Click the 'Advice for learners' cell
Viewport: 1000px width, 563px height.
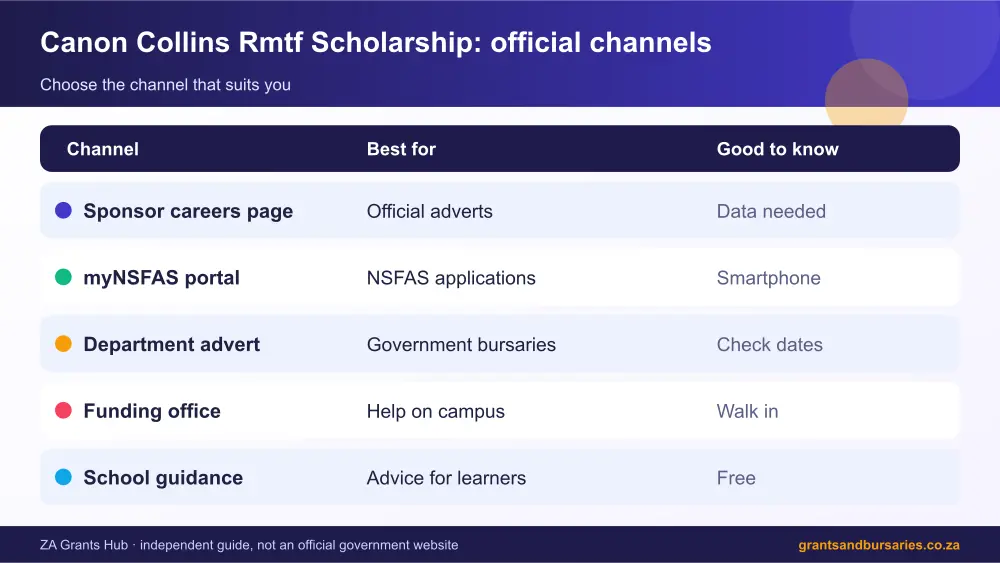click(x=446, y=478)
